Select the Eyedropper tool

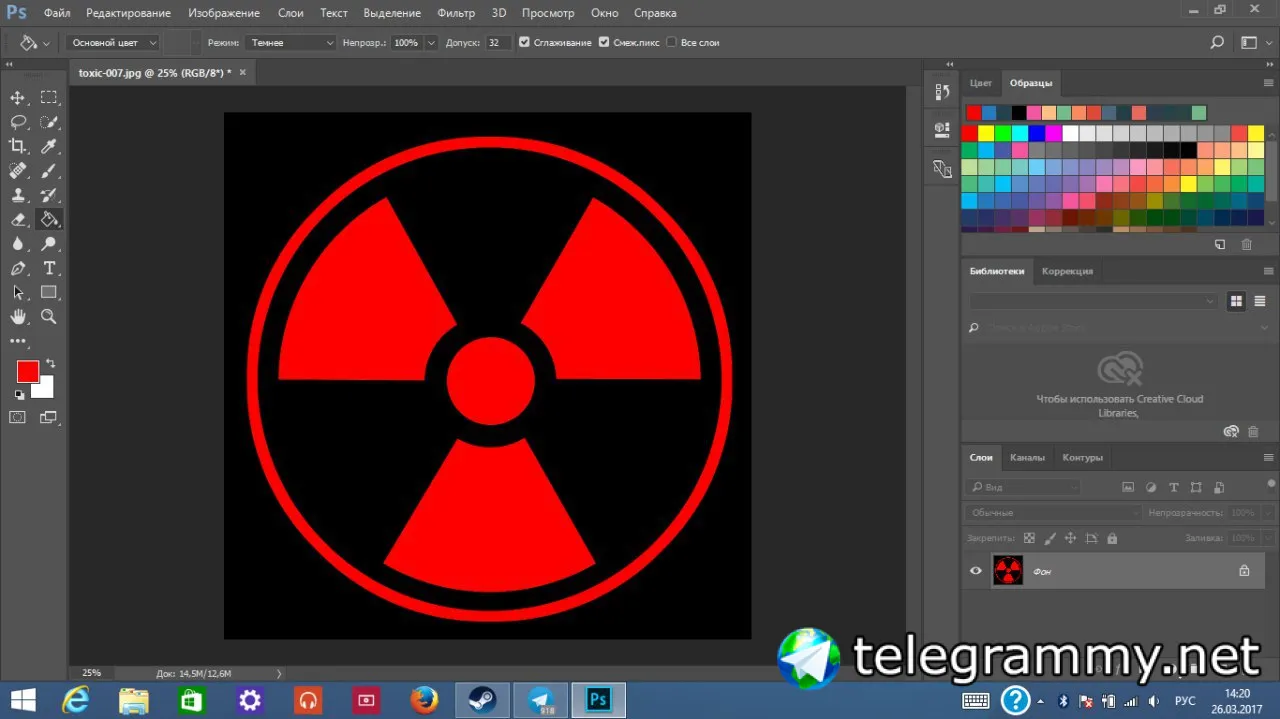point(49,146)
